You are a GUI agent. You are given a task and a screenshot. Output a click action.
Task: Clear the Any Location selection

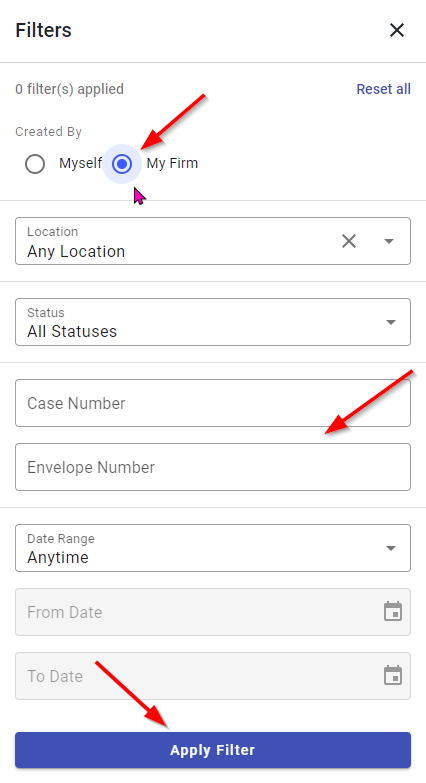pos(349,241)
